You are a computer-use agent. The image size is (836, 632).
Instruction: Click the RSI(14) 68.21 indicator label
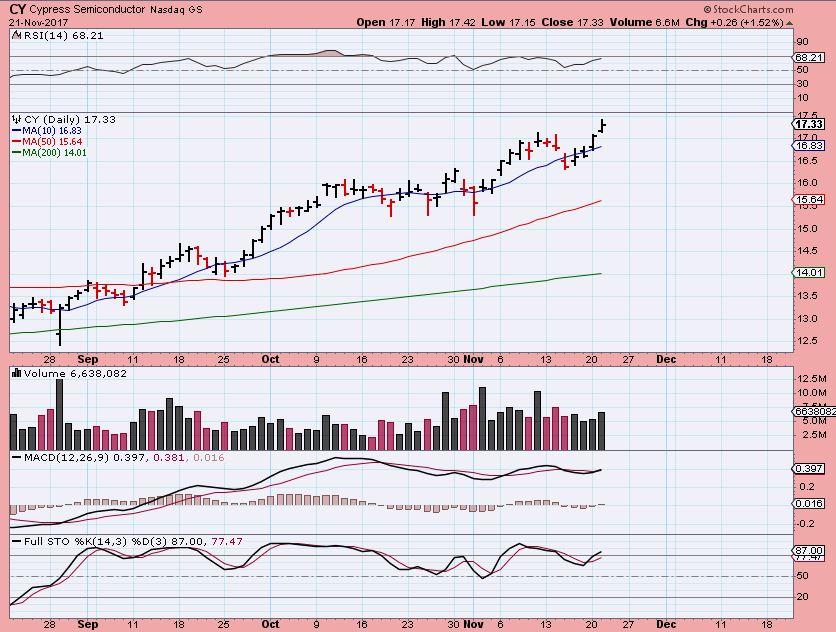point(63,36)
